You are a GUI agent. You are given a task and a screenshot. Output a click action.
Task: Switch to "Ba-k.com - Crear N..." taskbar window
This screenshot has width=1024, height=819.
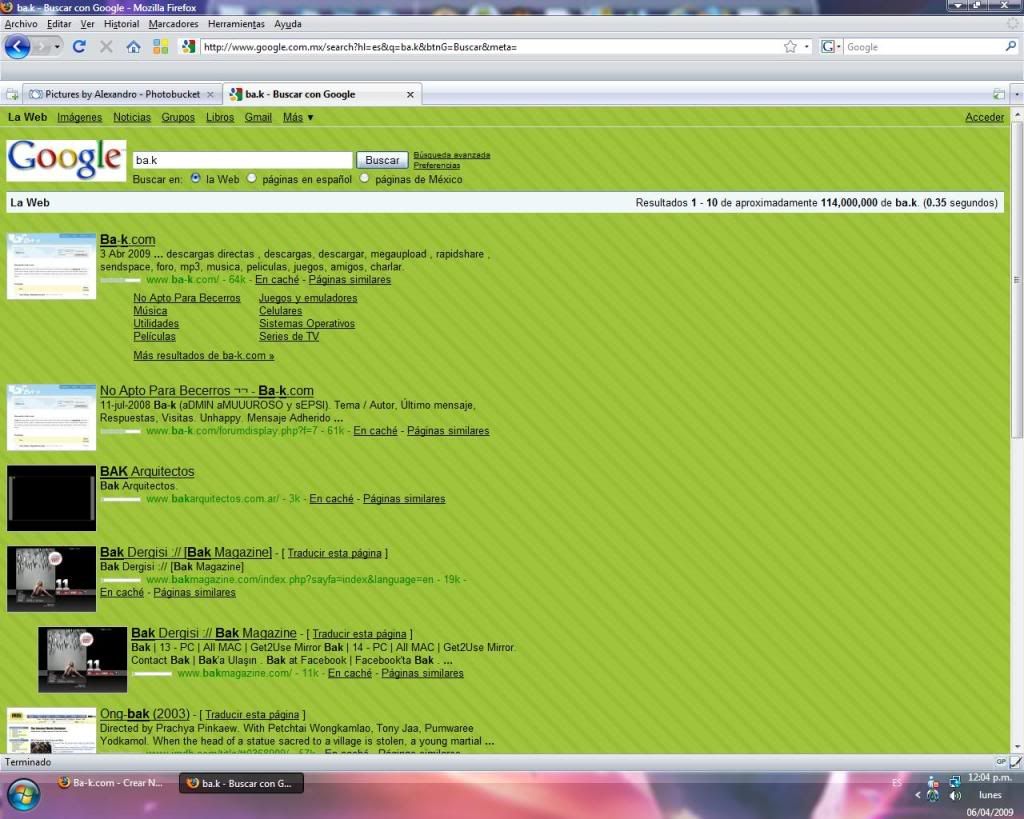pos(110,783)
